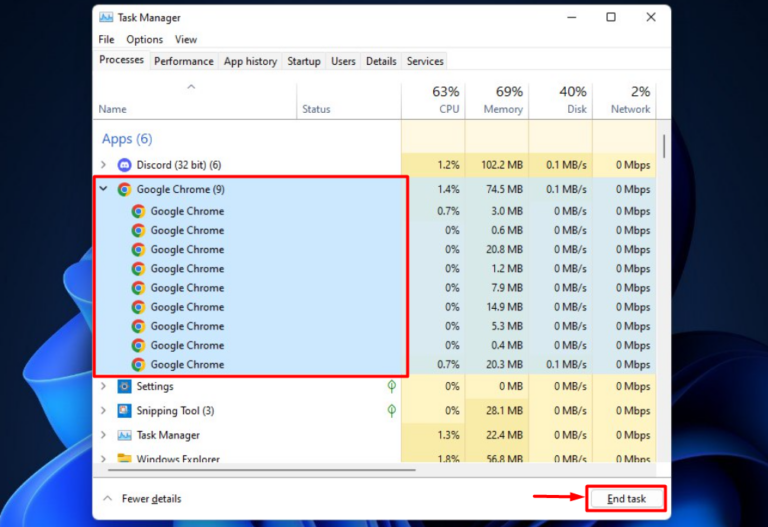
Task: Go to the Services tab
Action: click(x=425, y=61)
